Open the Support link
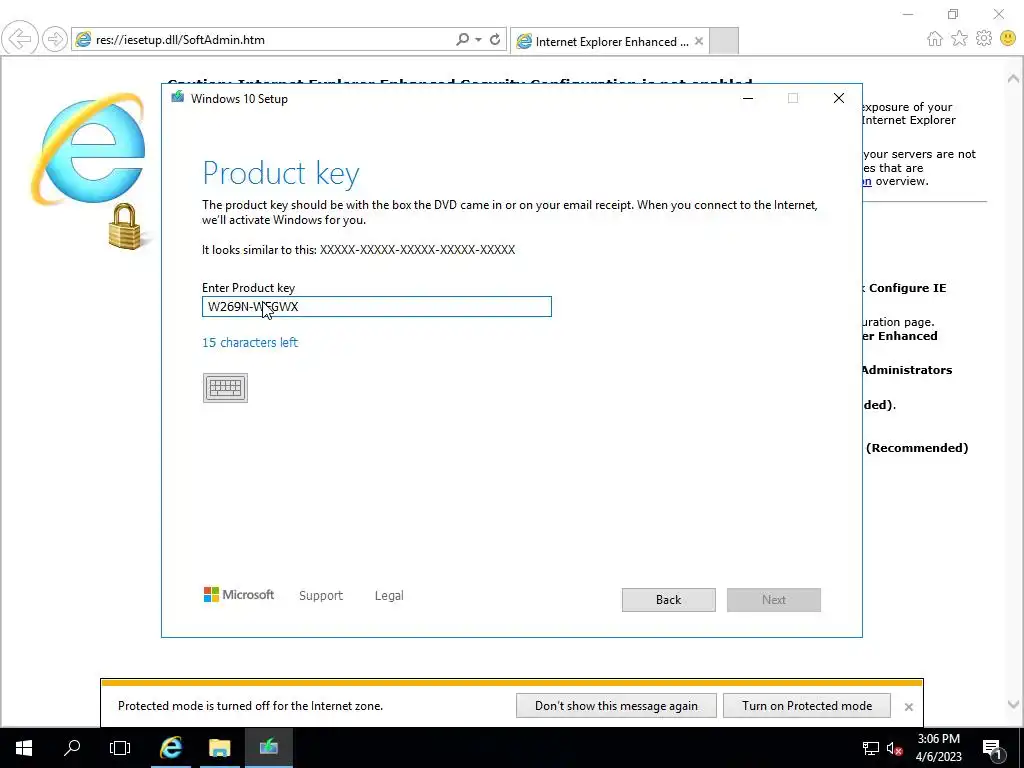 tap(321, 596)
